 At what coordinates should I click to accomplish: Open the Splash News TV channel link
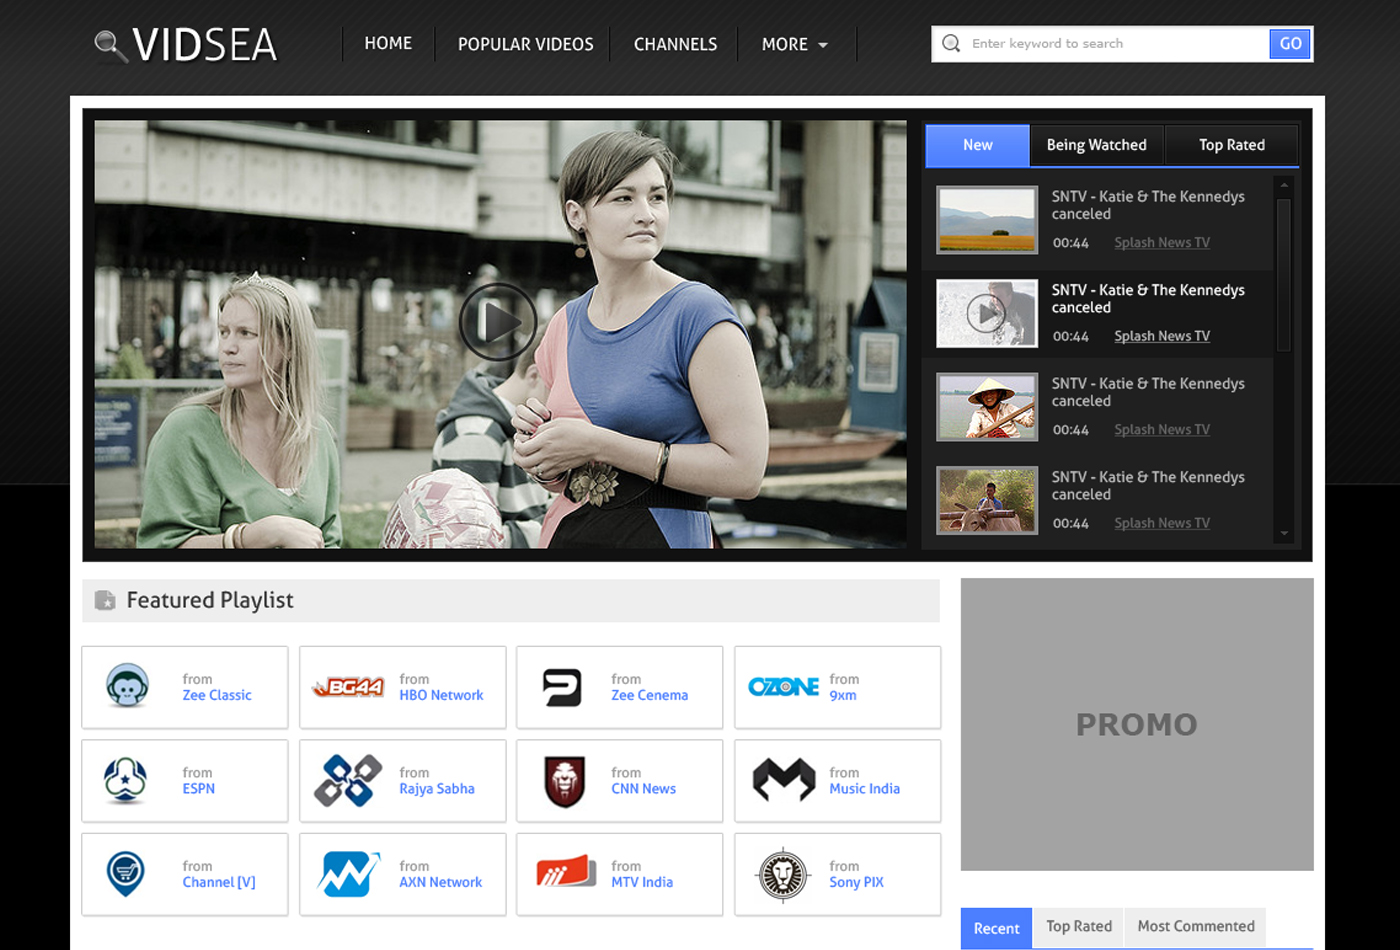pyautogui.click(x=1161, y=242)
